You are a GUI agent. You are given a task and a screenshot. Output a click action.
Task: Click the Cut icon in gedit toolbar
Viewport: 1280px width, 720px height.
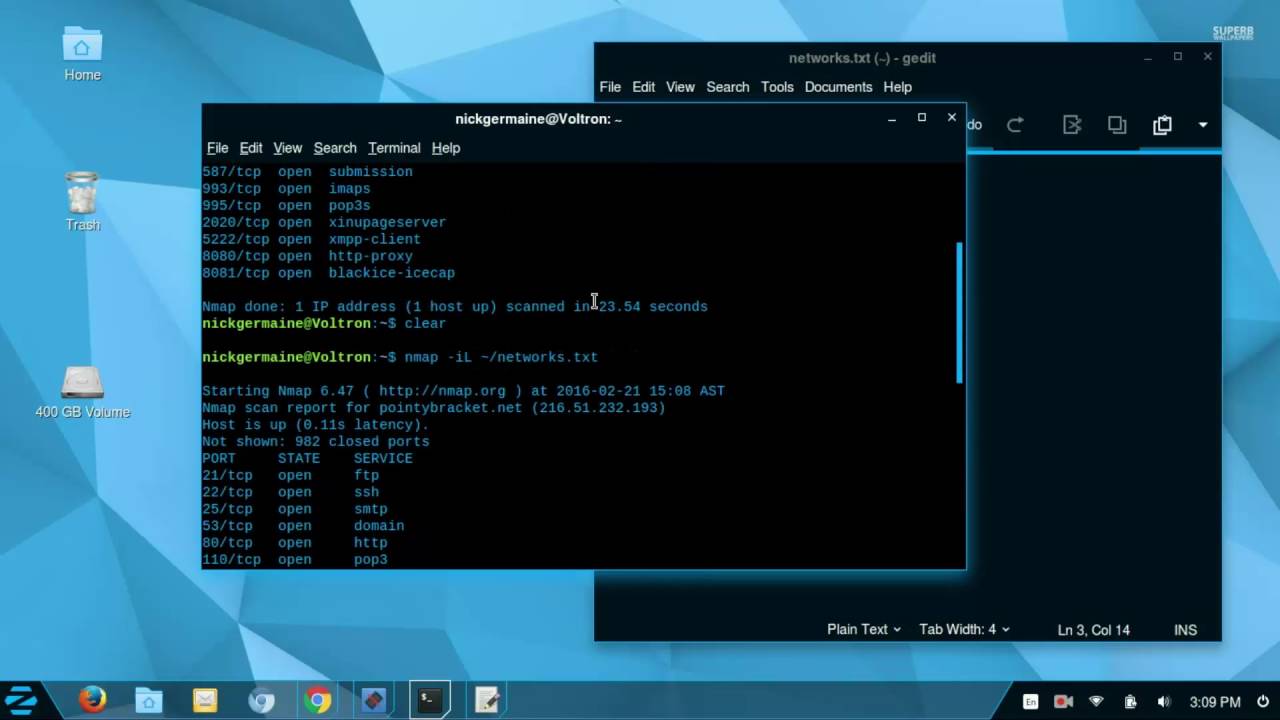pyautogui.click(x=1072, y=125)
